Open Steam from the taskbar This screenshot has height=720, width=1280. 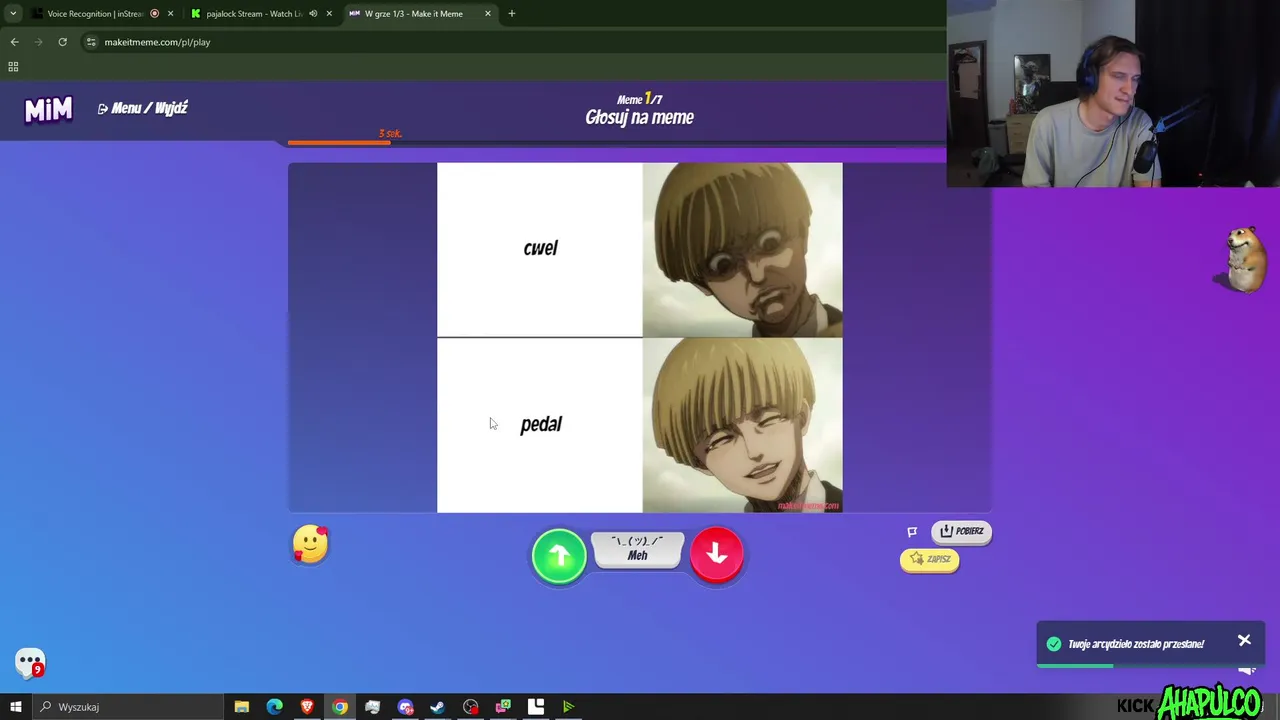[437, 707]
